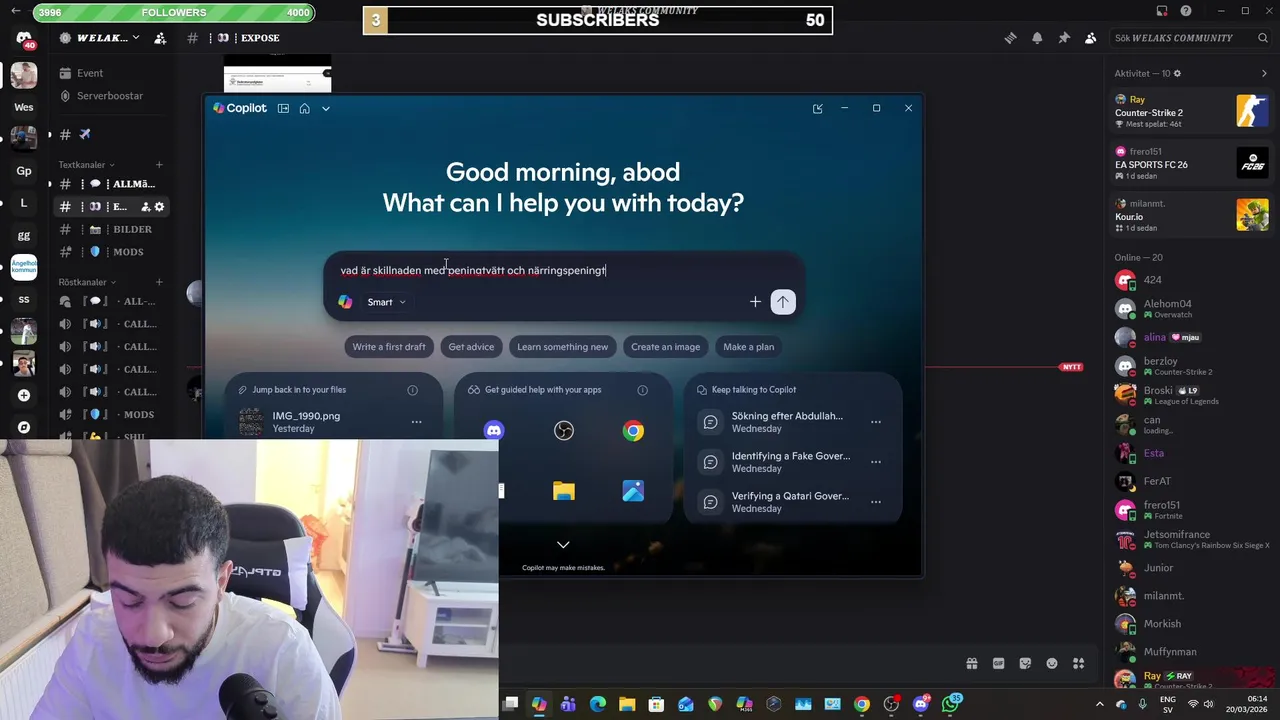Toggle microphone icon in system tray
The width and height of the screenshot is (1280, 720).
1143,704
